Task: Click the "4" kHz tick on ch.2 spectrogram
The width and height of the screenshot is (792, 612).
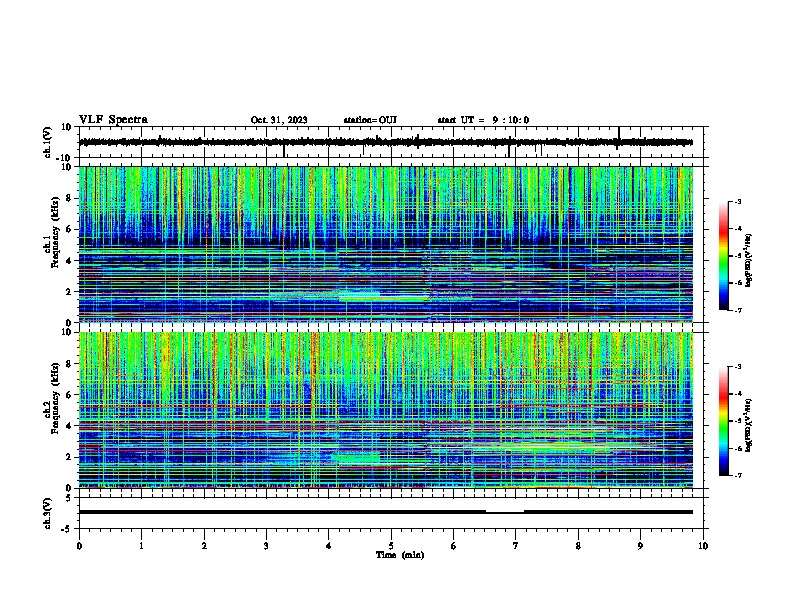Action: (x=69, y=426)
